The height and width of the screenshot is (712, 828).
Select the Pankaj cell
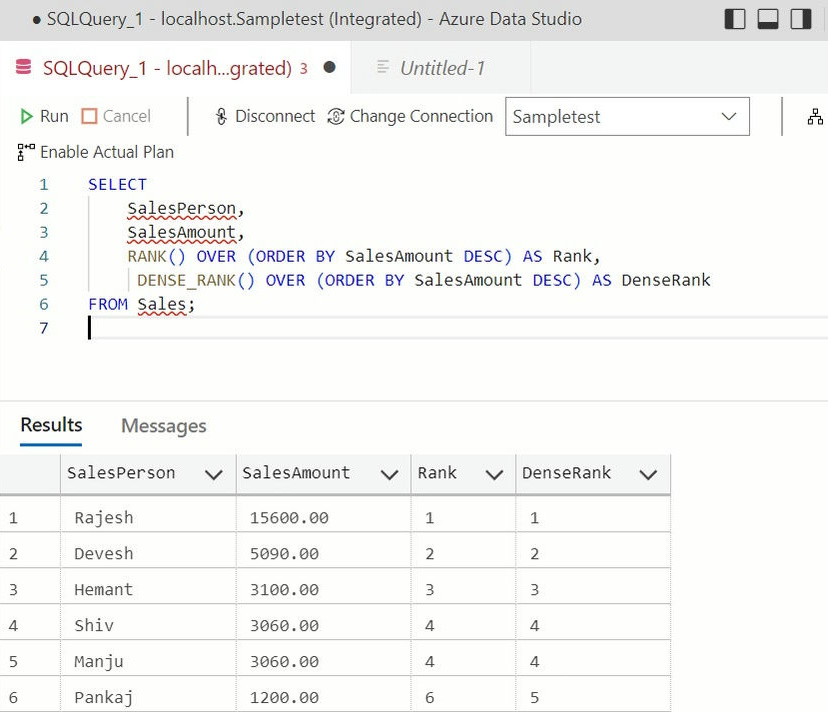tap(148, 697)
